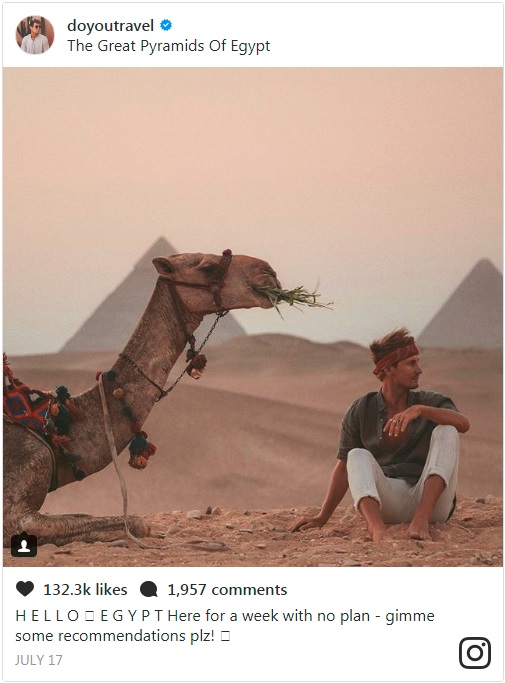Image resolution: width=505 pixels, height=683 pixels.
Task: Click the blue verified badge icon
Action: (166, 25)
